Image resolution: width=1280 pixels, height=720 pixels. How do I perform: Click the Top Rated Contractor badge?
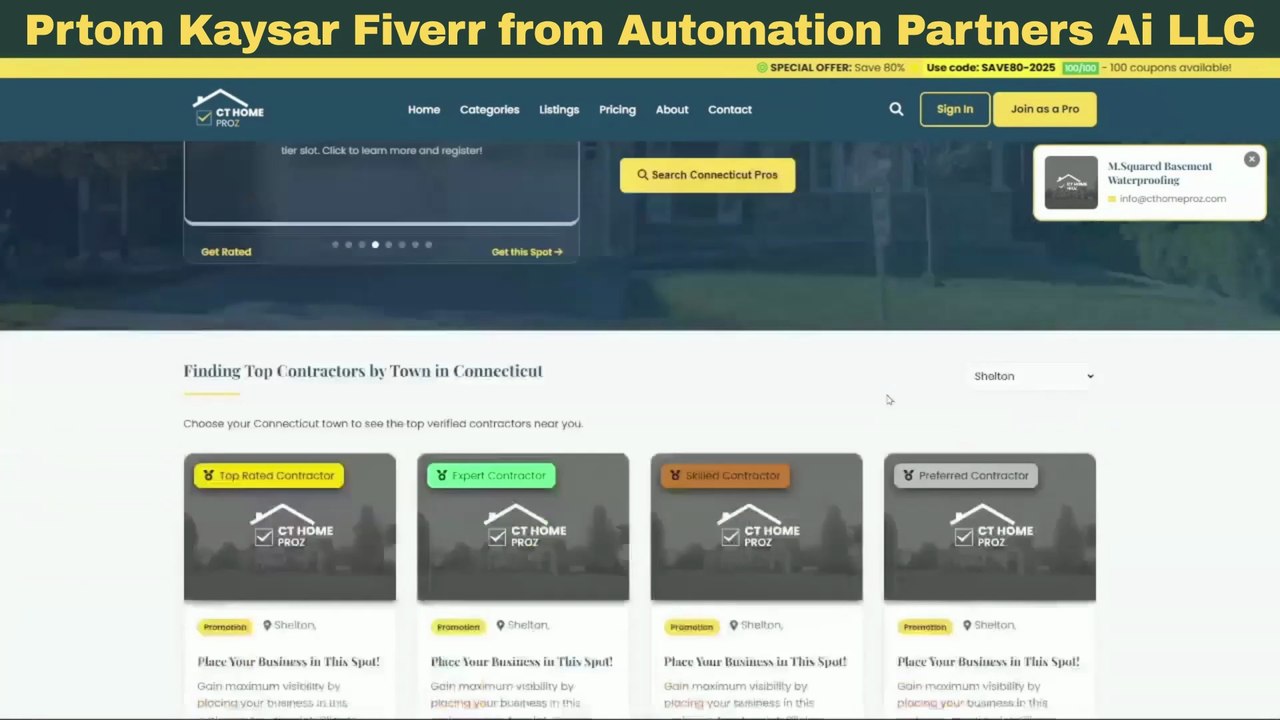(x=269, y=476)
